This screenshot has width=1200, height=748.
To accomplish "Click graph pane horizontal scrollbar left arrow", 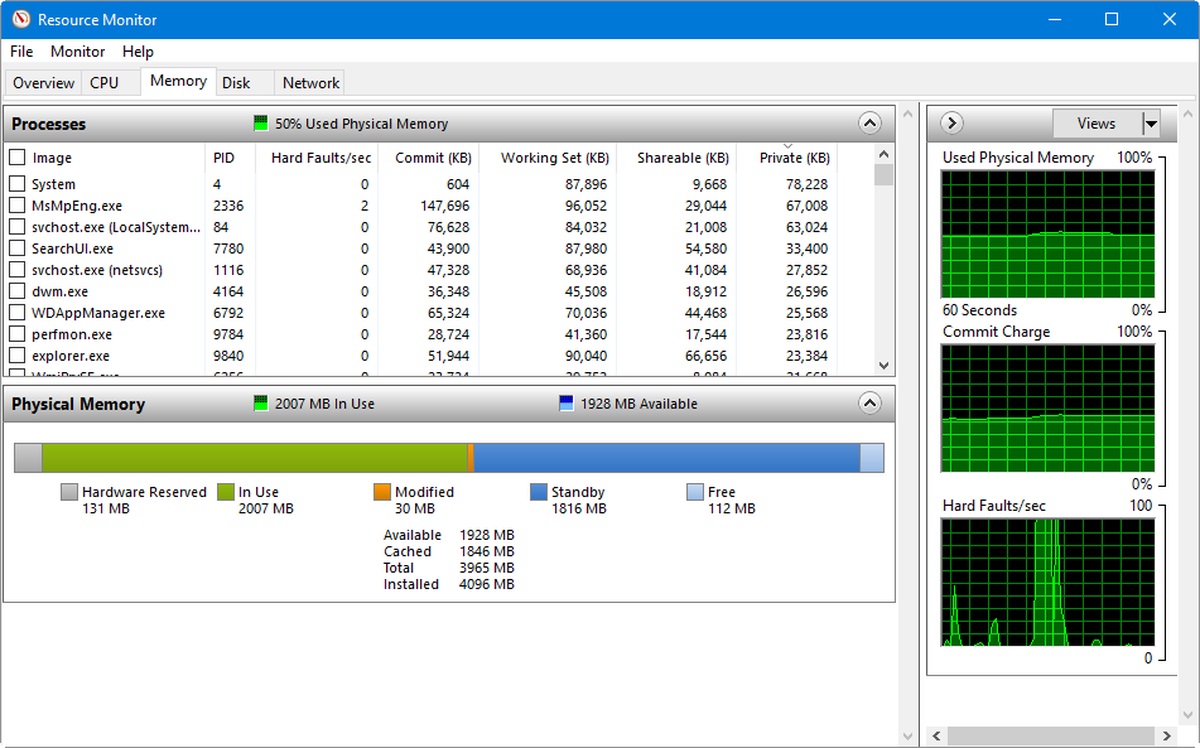I will pyautogui.click(x=936, y=737).
